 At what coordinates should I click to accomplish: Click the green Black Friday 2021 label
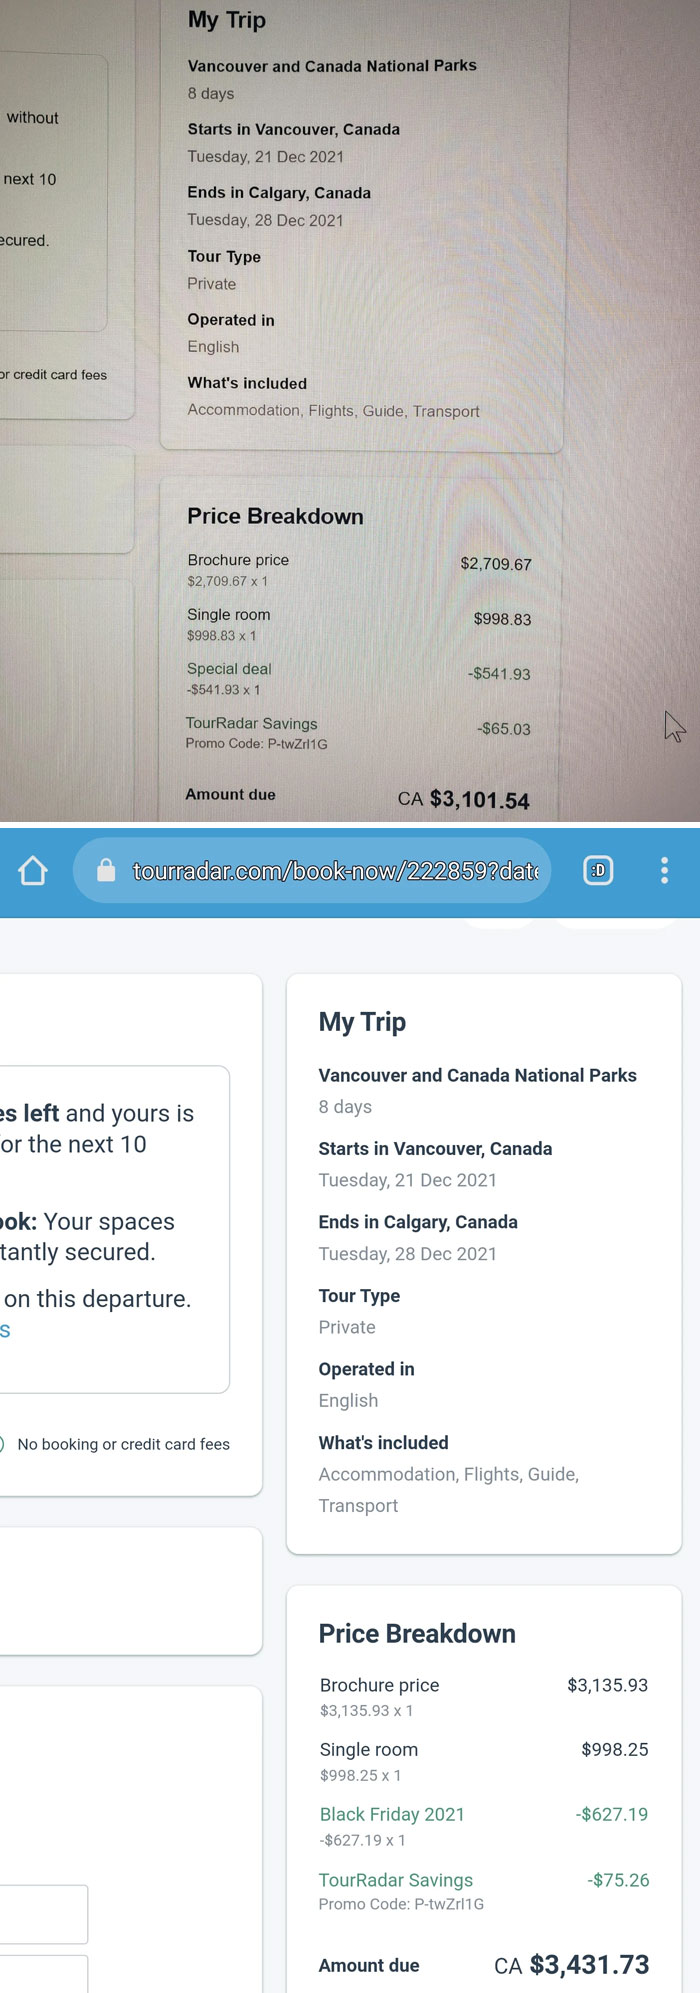coord(392,1814)
